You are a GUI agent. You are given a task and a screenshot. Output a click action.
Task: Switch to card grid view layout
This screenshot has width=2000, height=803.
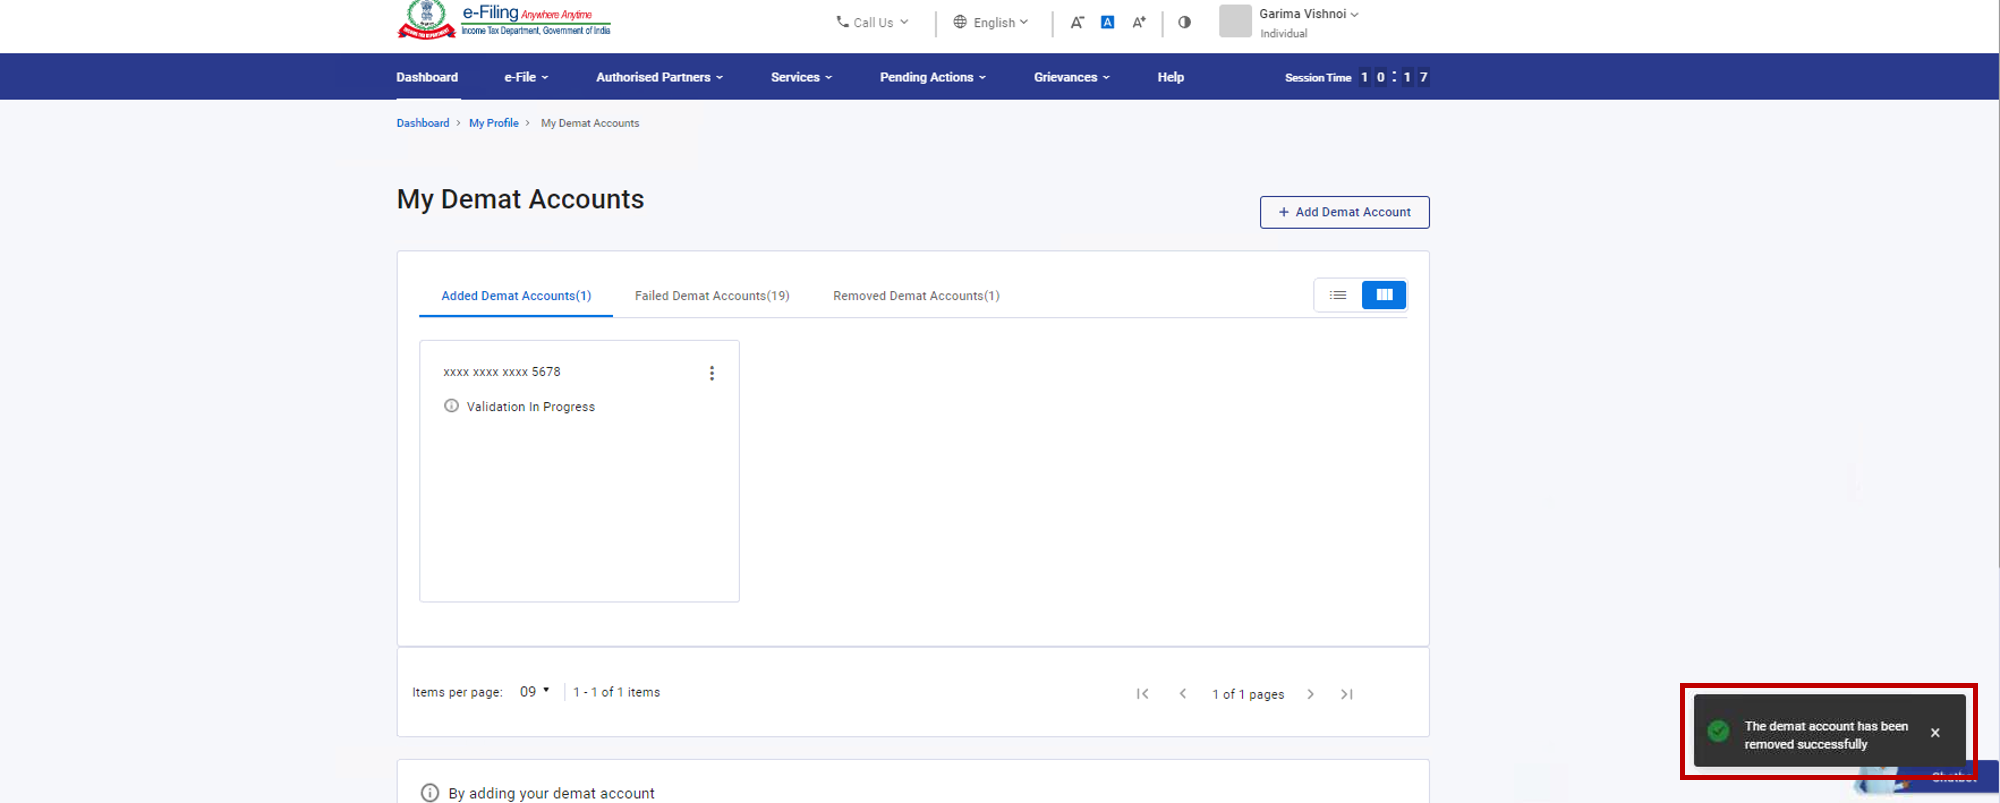point(1384,295)
